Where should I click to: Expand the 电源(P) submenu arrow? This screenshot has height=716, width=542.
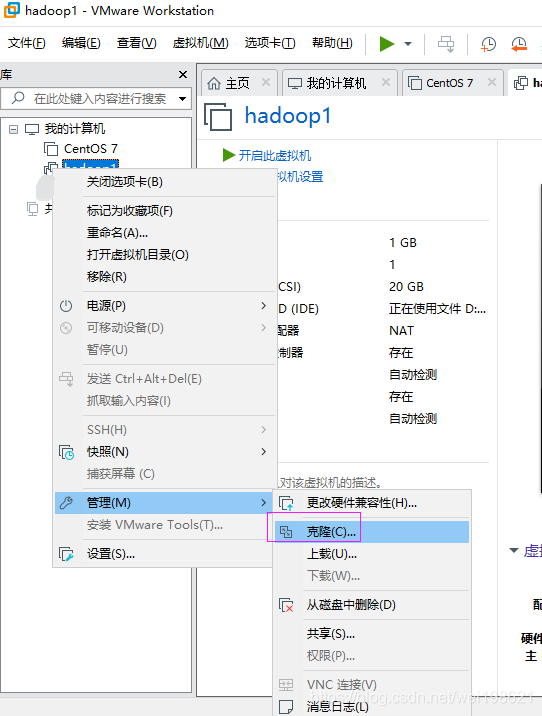point(263,305)
